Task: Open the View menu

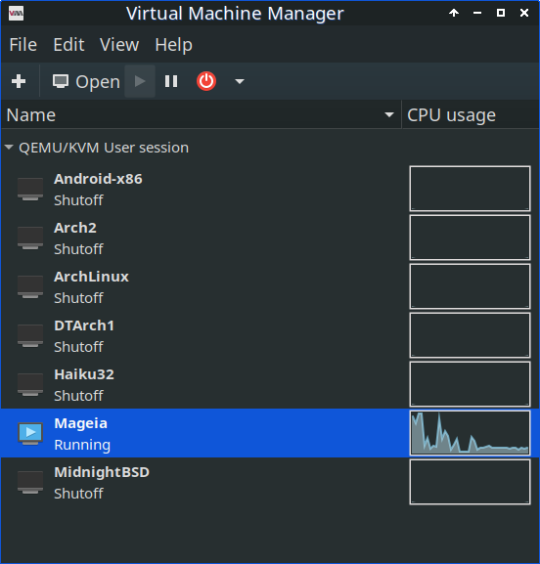Action: (x=119, y=45)
